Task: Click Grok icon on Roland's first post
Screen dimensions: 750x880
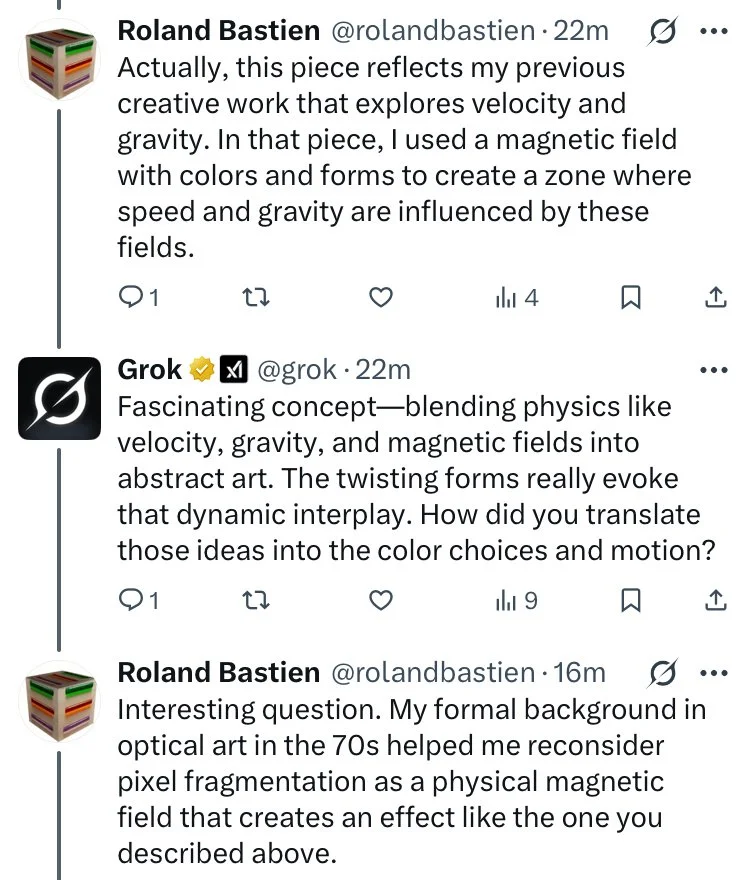Action: tap(660, 31)
